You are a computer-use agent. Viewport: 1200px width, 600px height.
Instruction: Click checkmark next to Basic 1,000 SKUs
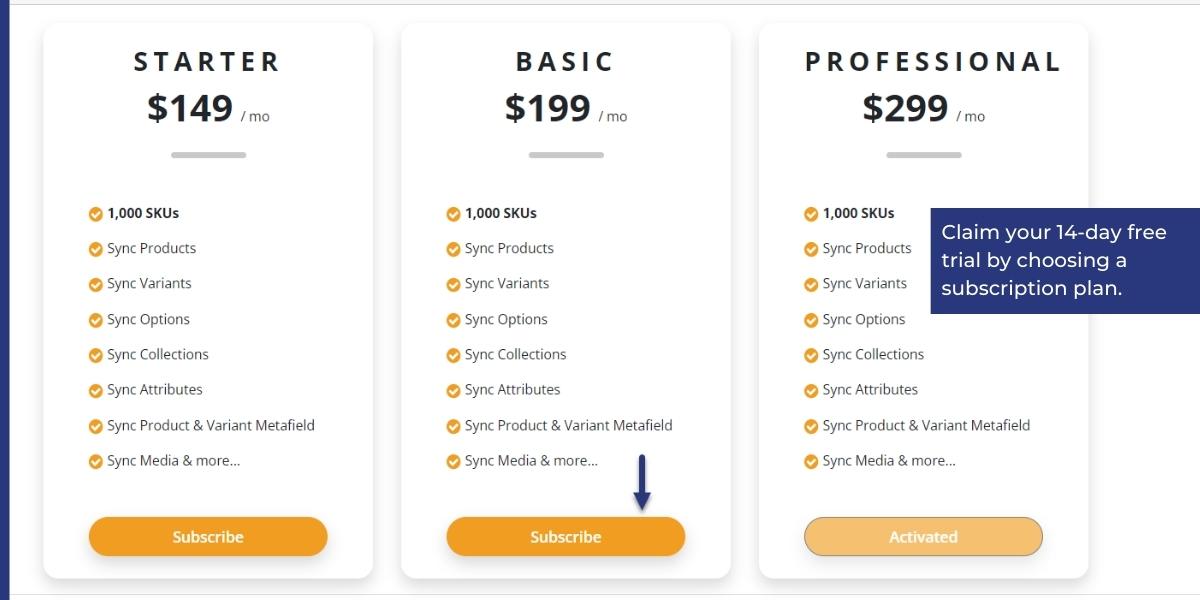[453, 214]
